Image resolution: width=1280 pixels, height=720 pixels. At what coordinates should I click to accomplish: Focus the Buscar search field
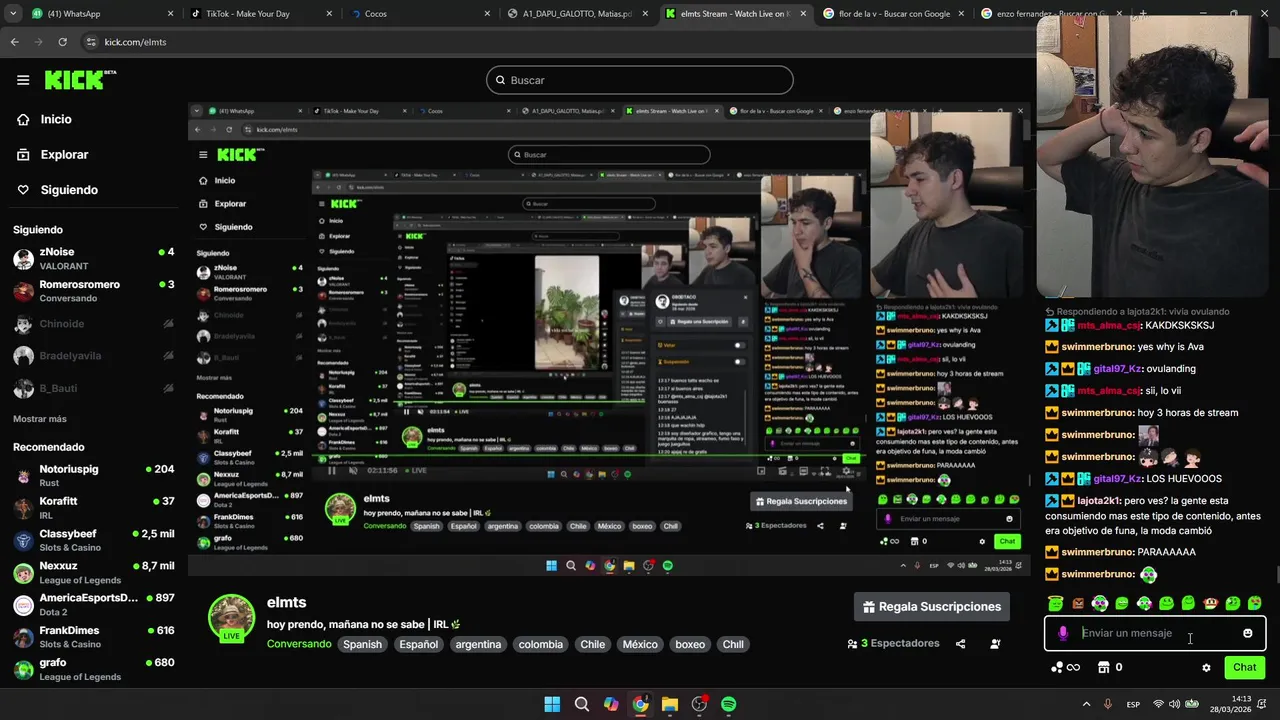click(640, 80)
